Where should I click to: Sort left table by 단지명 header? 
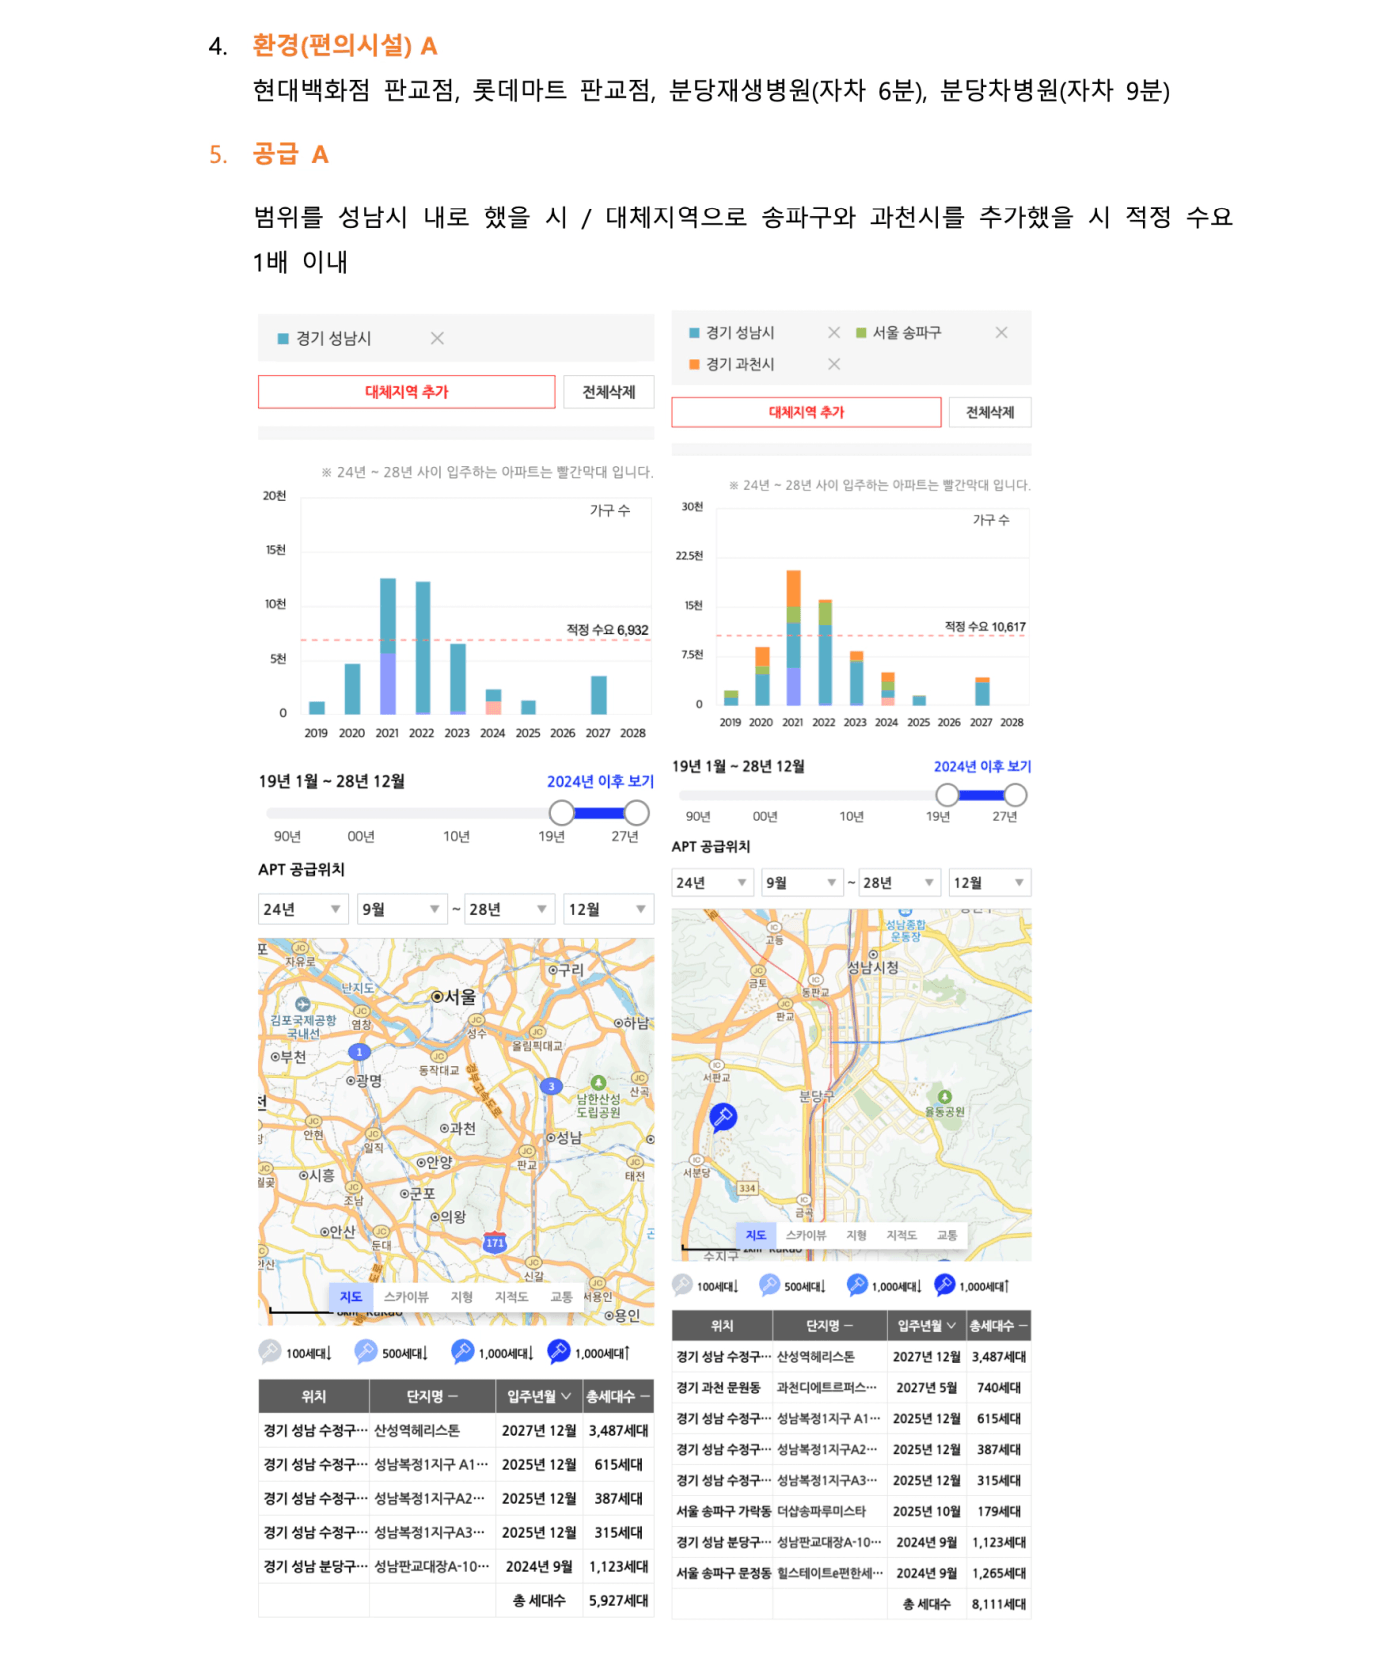click(432, 1396)
